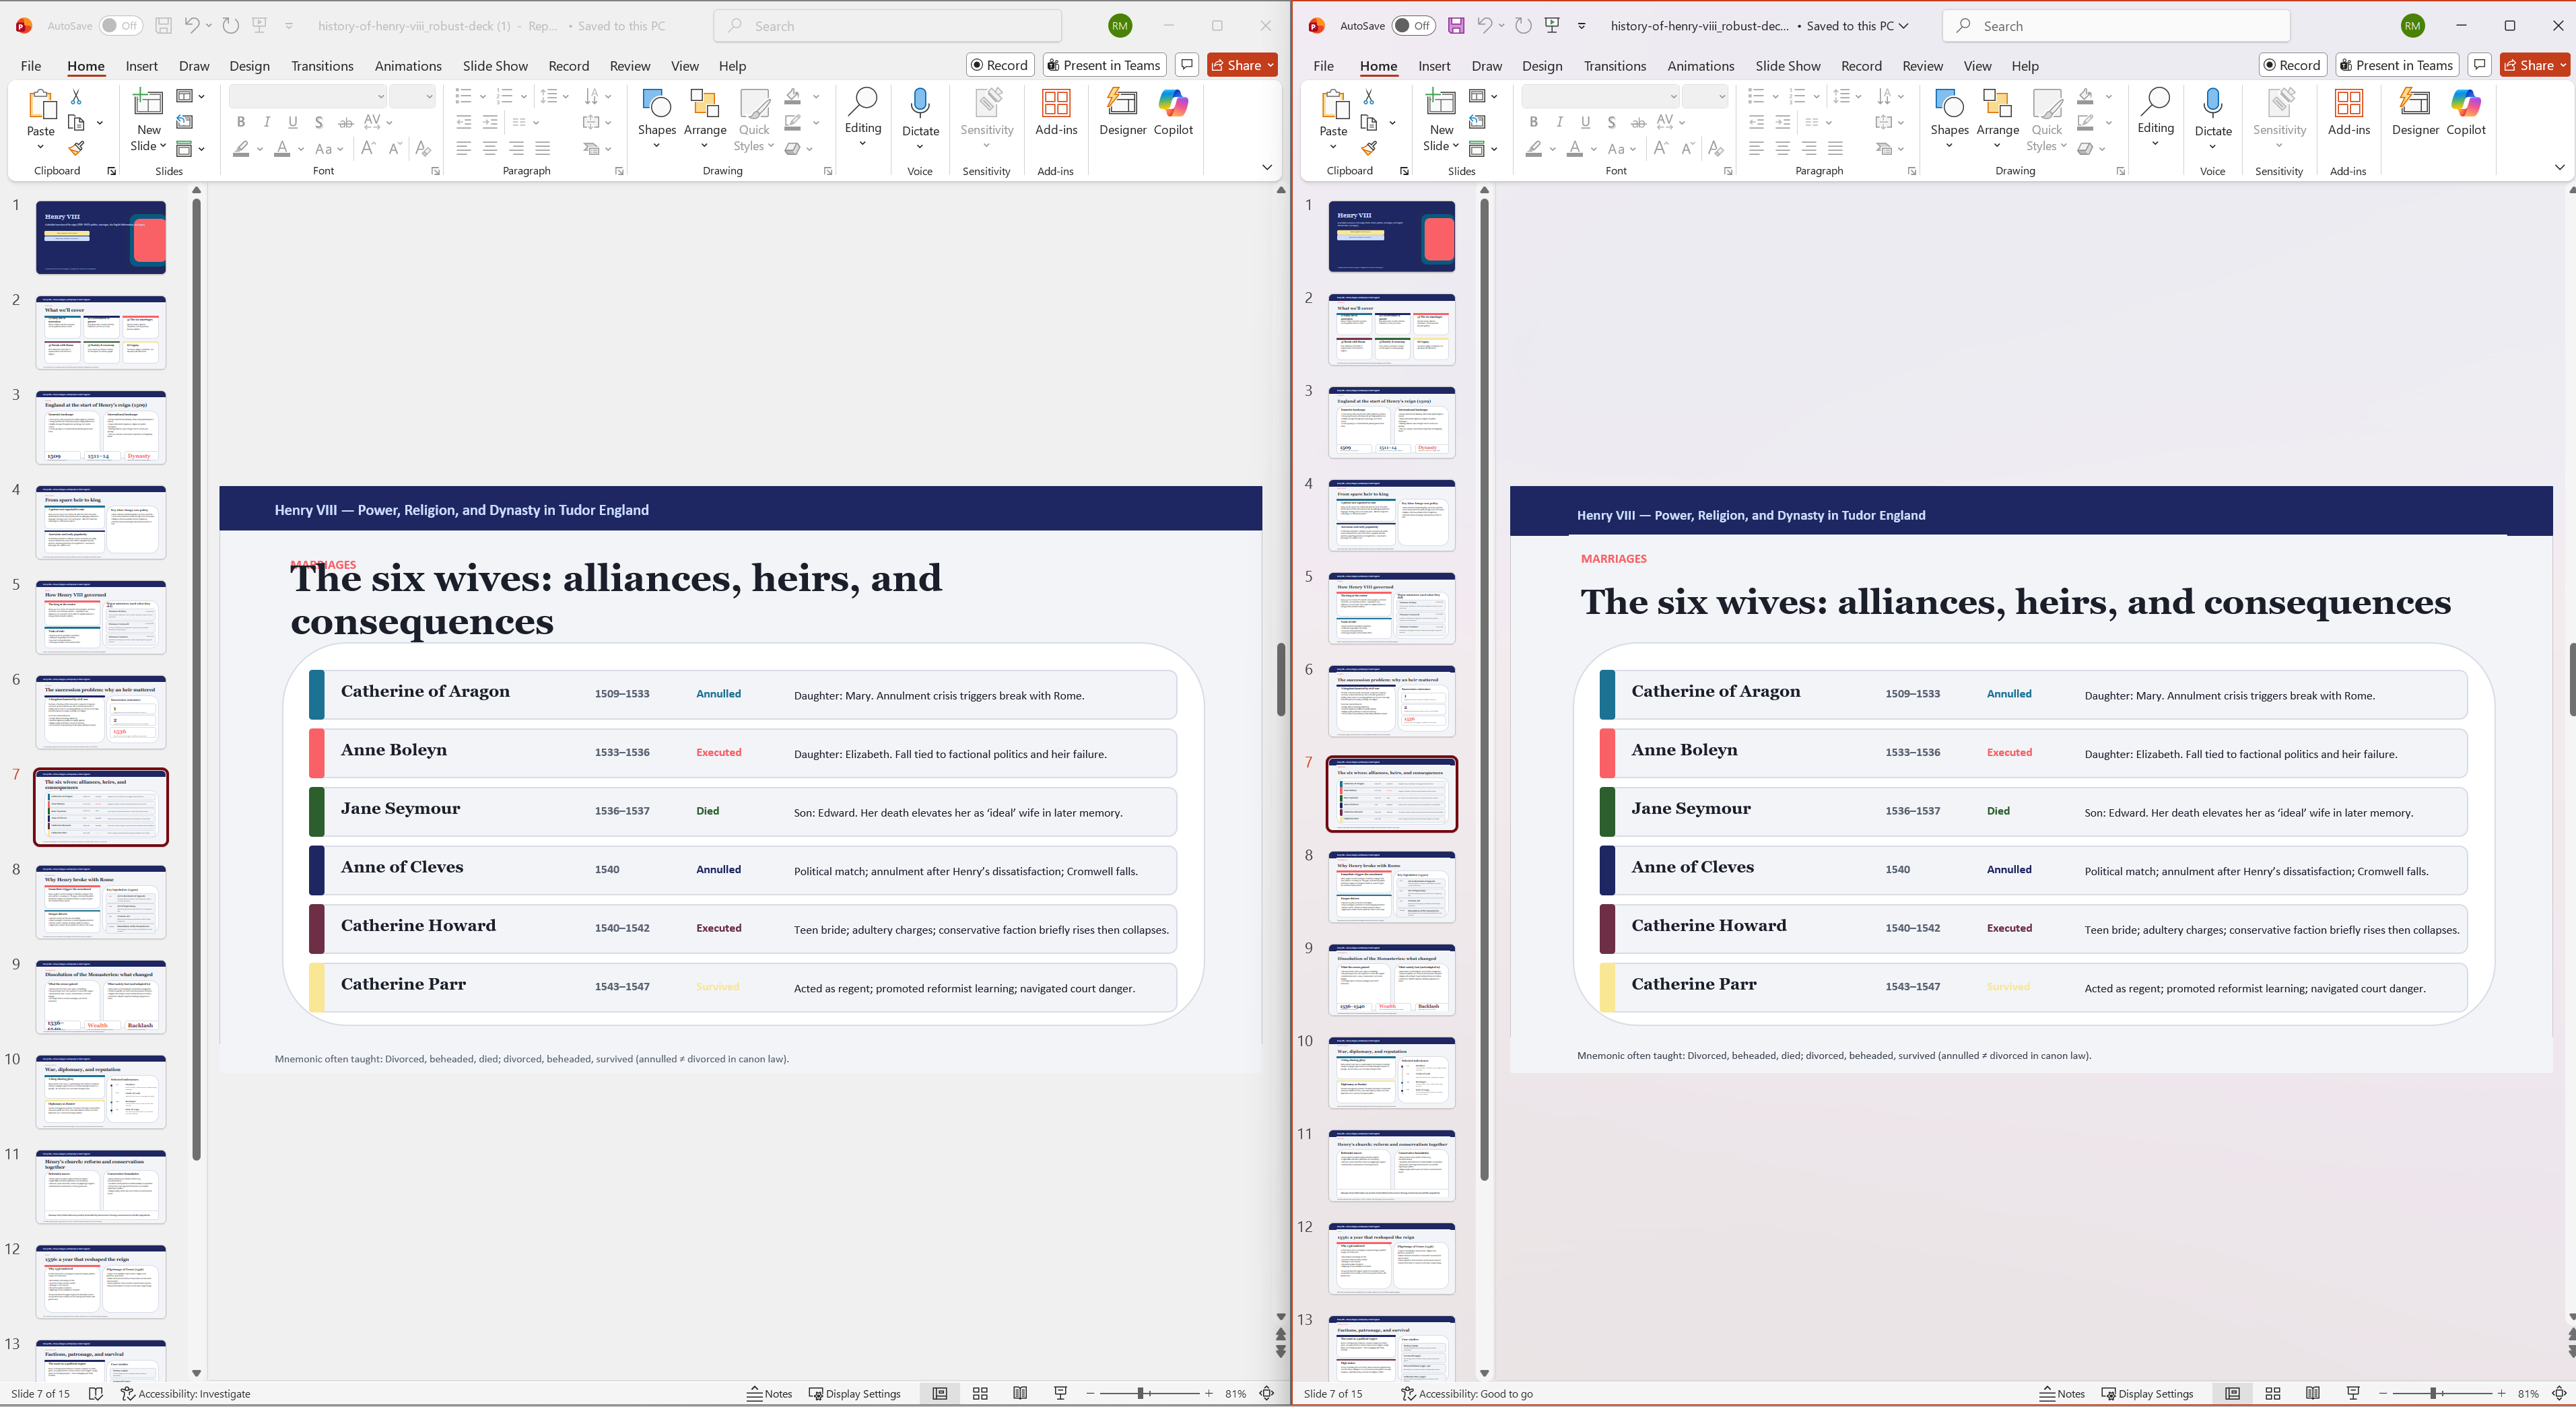
Task: Select slide 3 thumbnail in the pane
Action: point(100,427)
